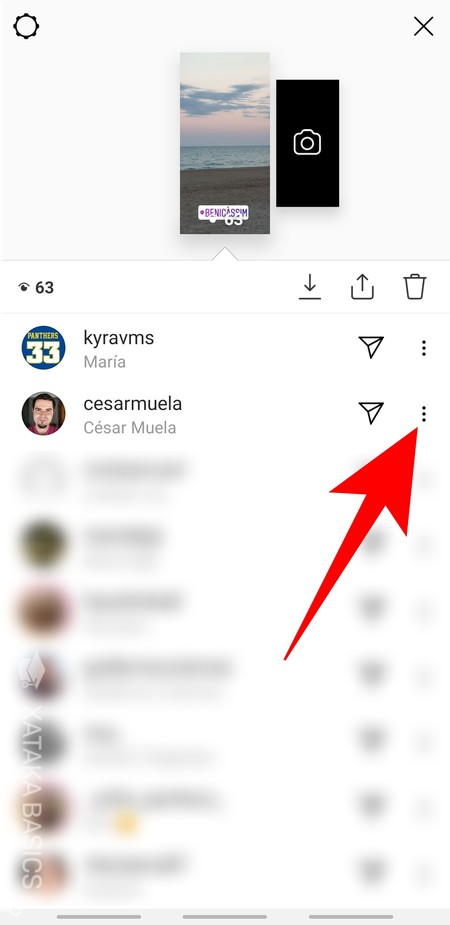Tap the camera icon to add story
The height and width of the screenshot is (925, 450).
(307, 143)
